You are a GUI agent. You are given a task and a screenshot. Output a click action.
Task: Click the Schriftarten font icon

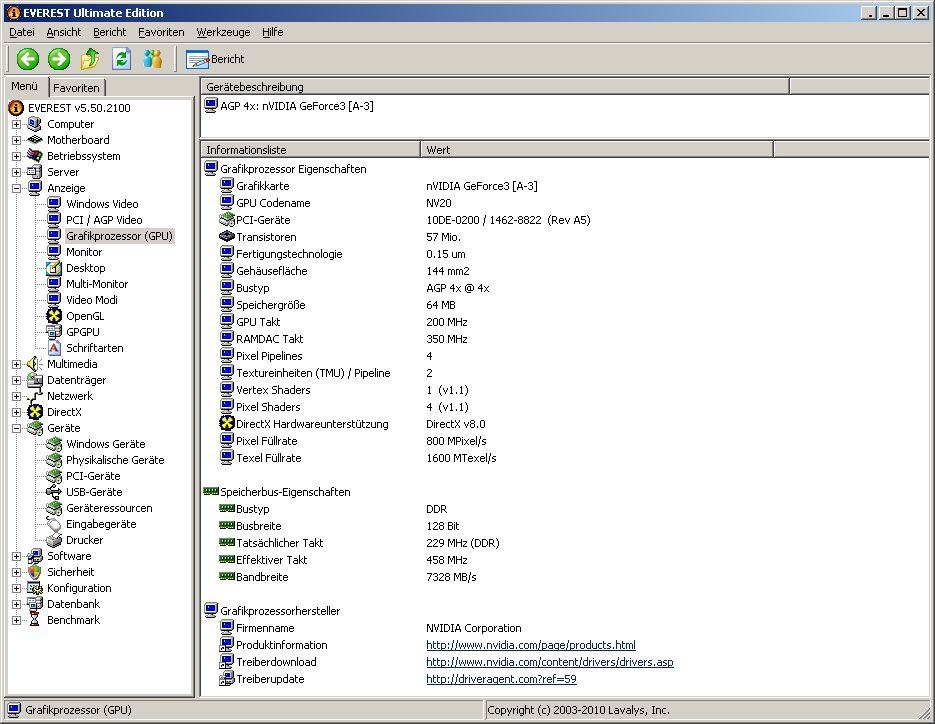[54, 348]
